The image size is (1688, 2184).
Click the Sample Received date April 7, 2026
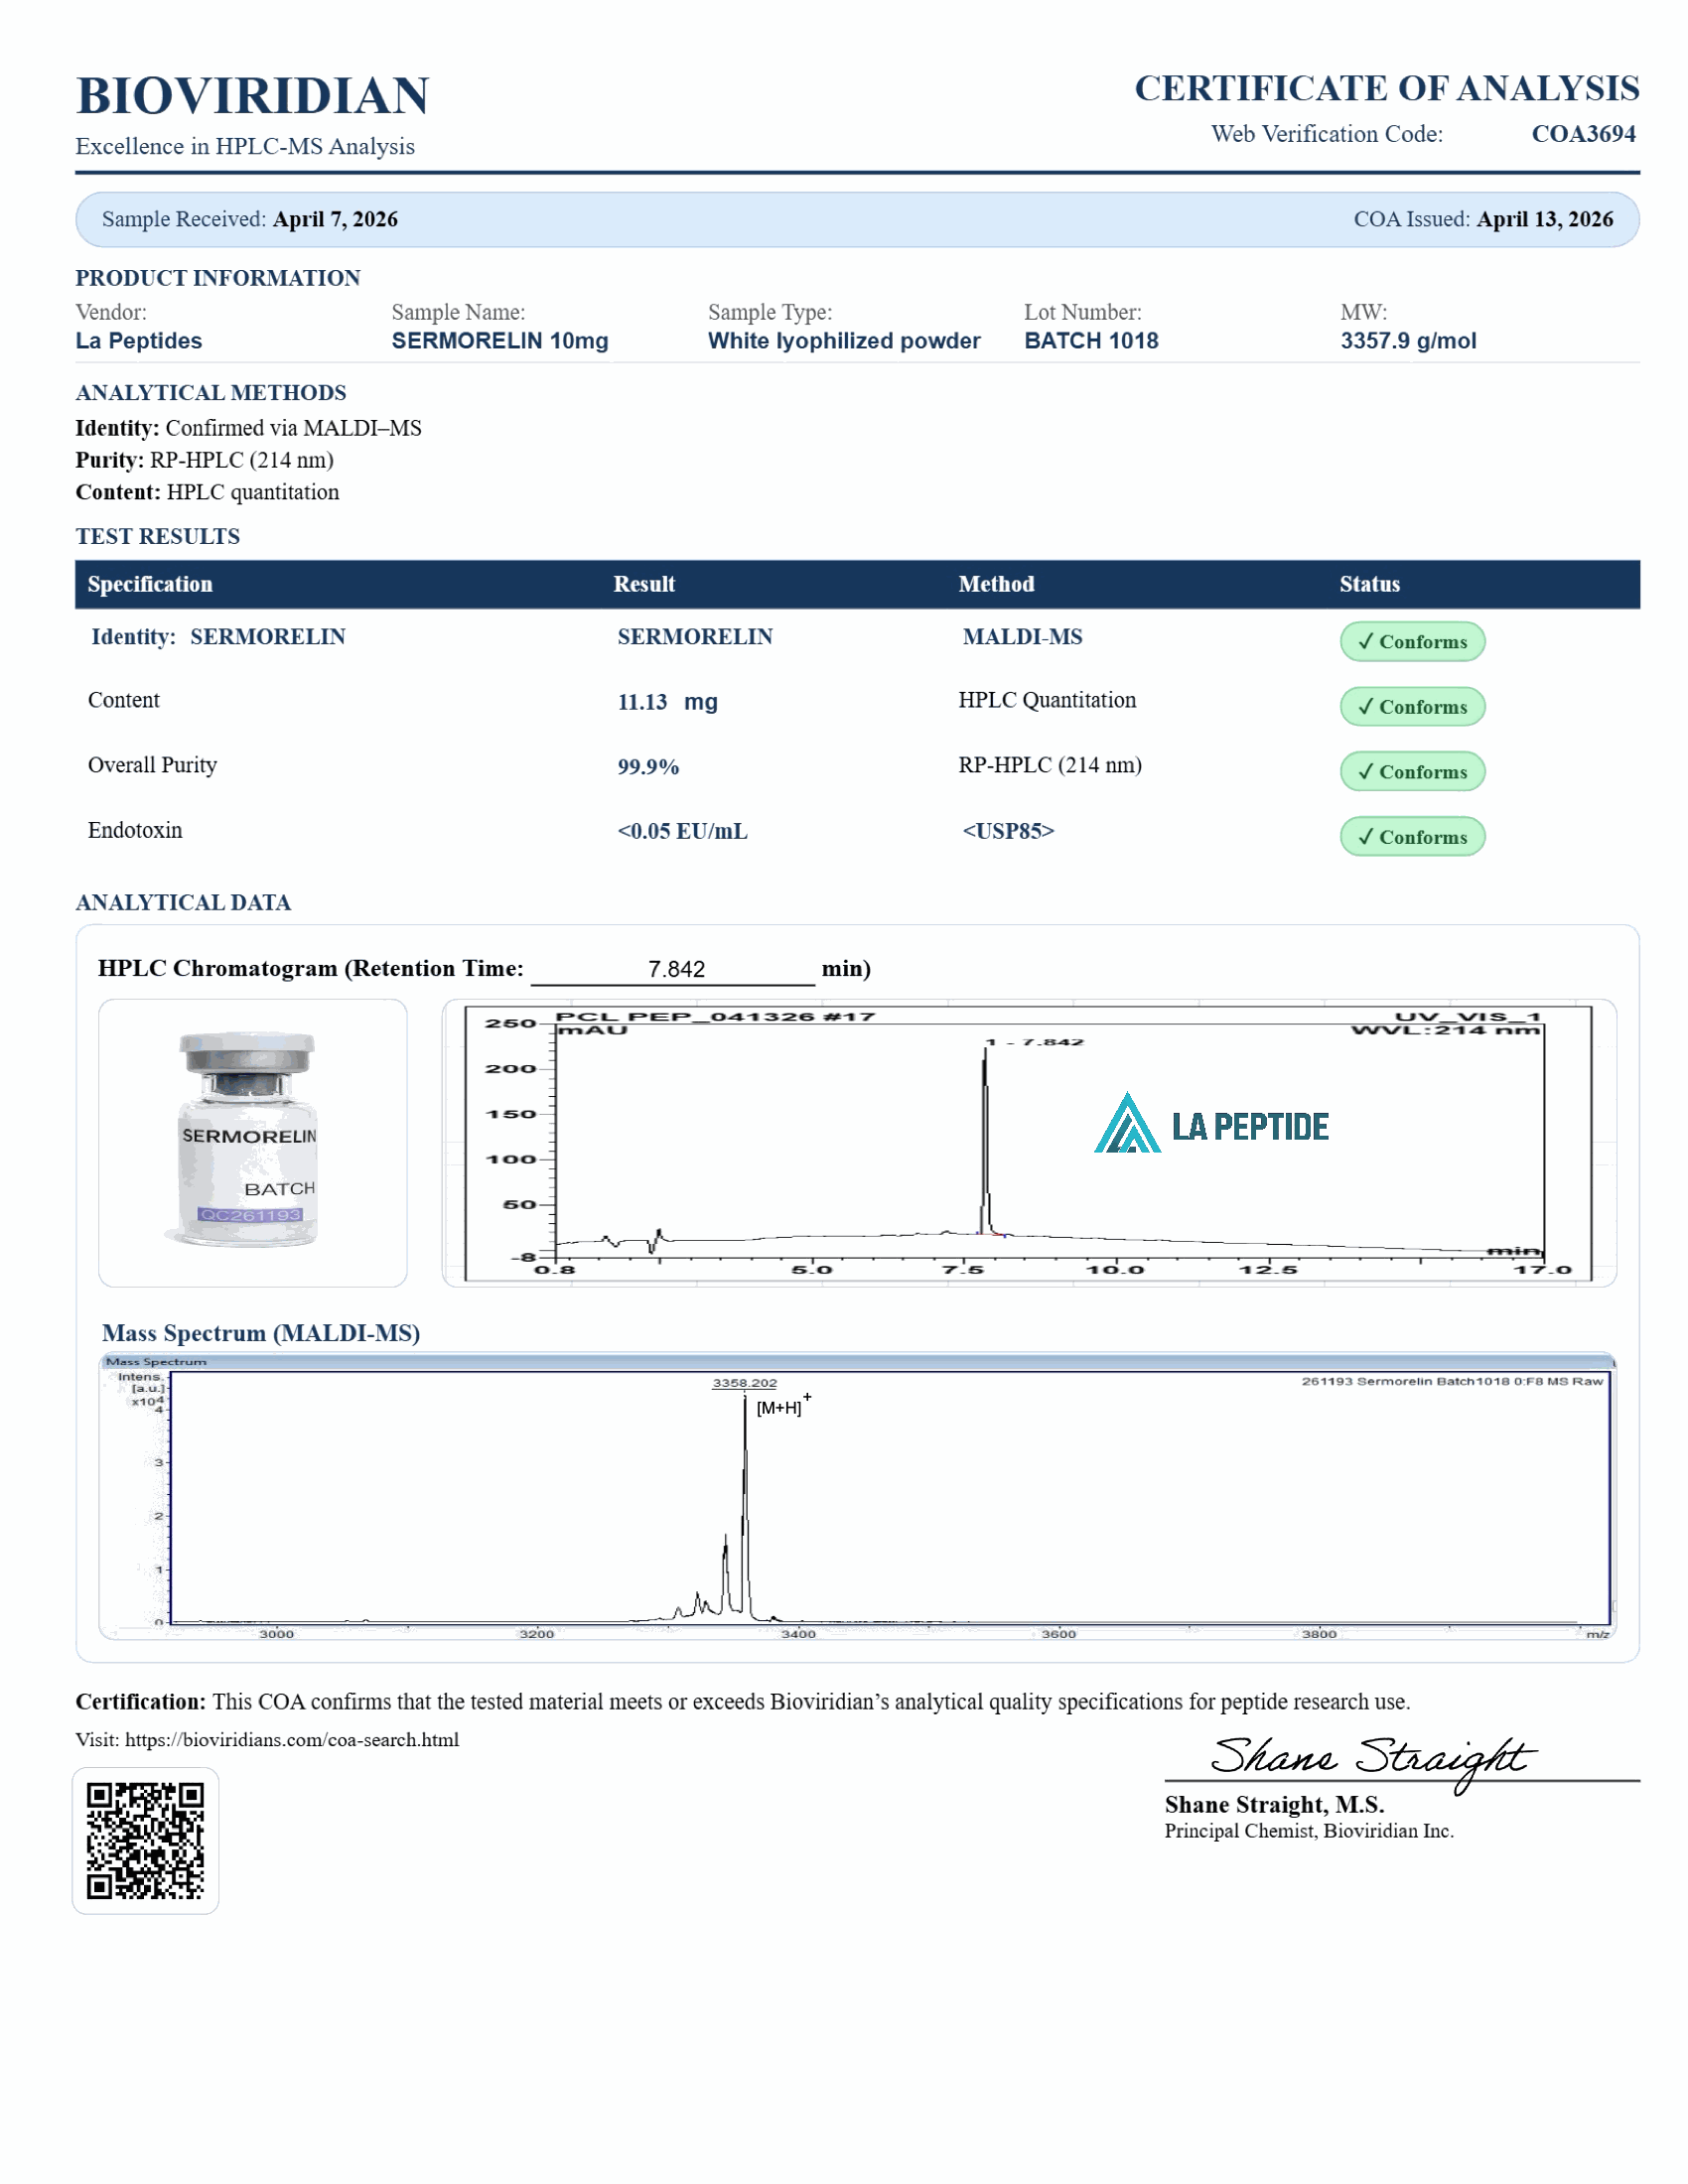tap(335, 219)
